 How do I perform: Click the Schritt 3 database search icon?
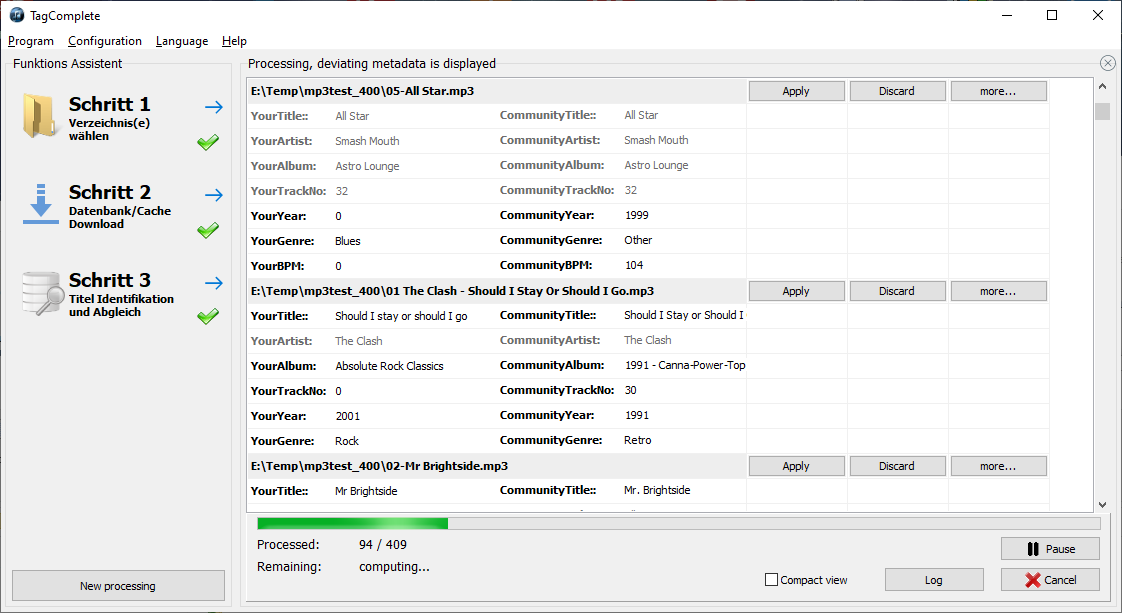tap(42, 293)
